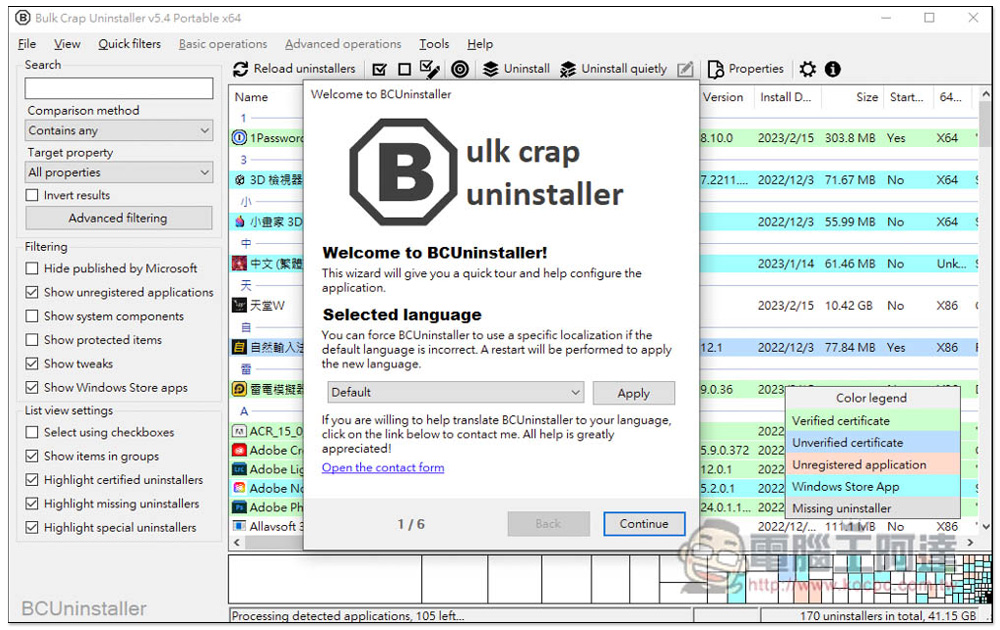The image size is (1000, 630).
Task: Toggle Show items in groups
Action: coord(32,457)
